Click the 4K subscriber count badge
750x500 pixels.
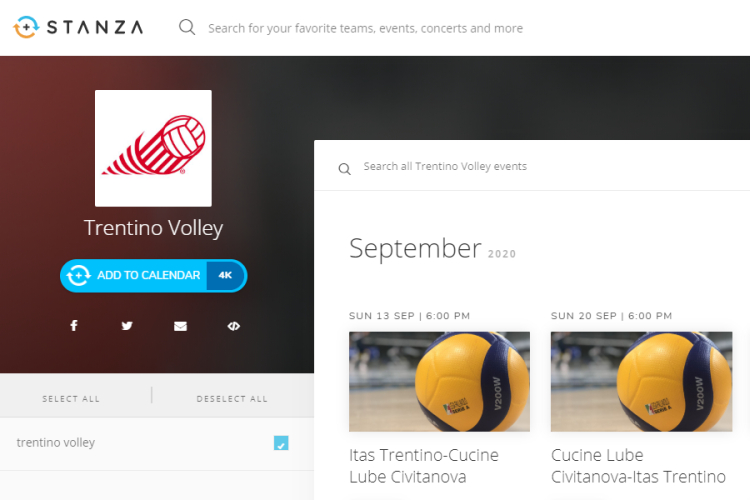(x=225, y=276)
